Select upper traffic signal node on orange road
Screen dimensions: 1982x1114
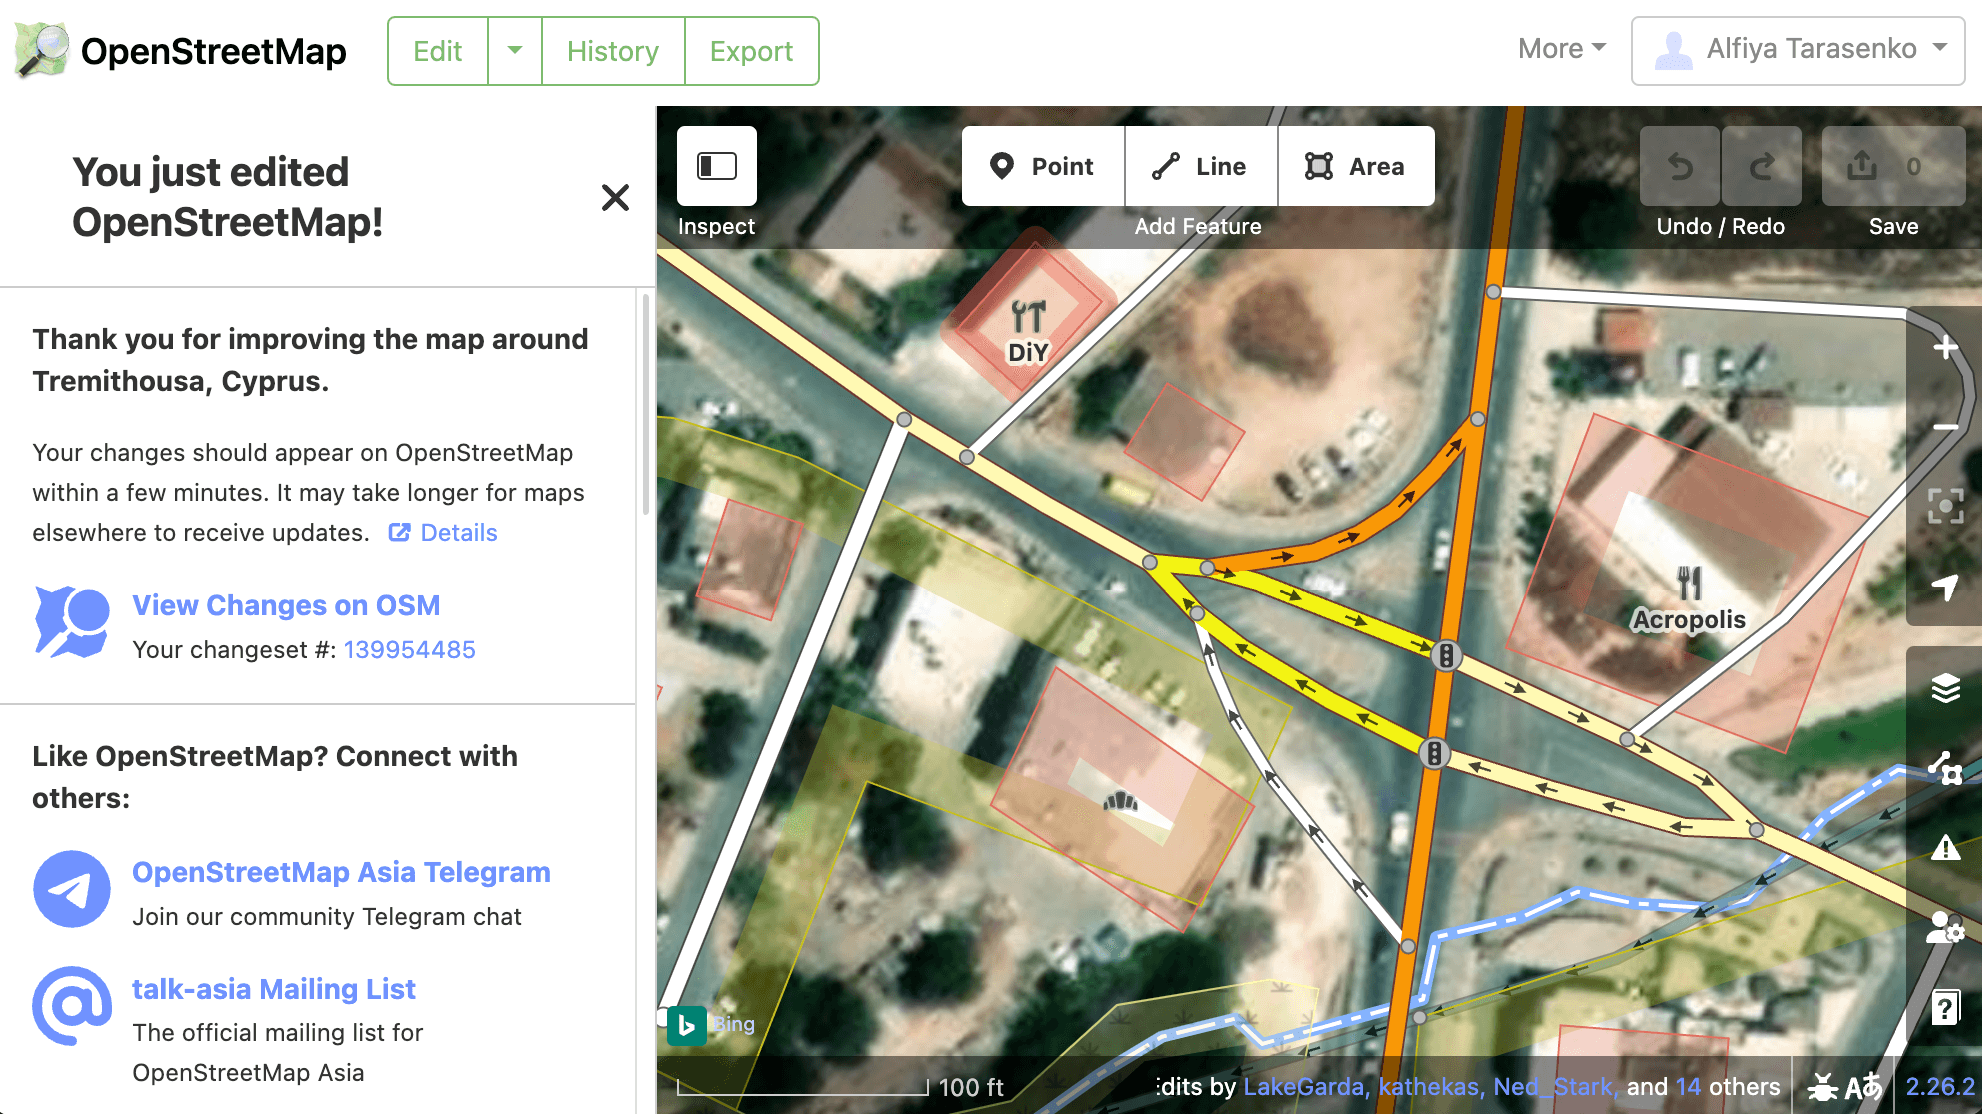[x=1446, y=656]
